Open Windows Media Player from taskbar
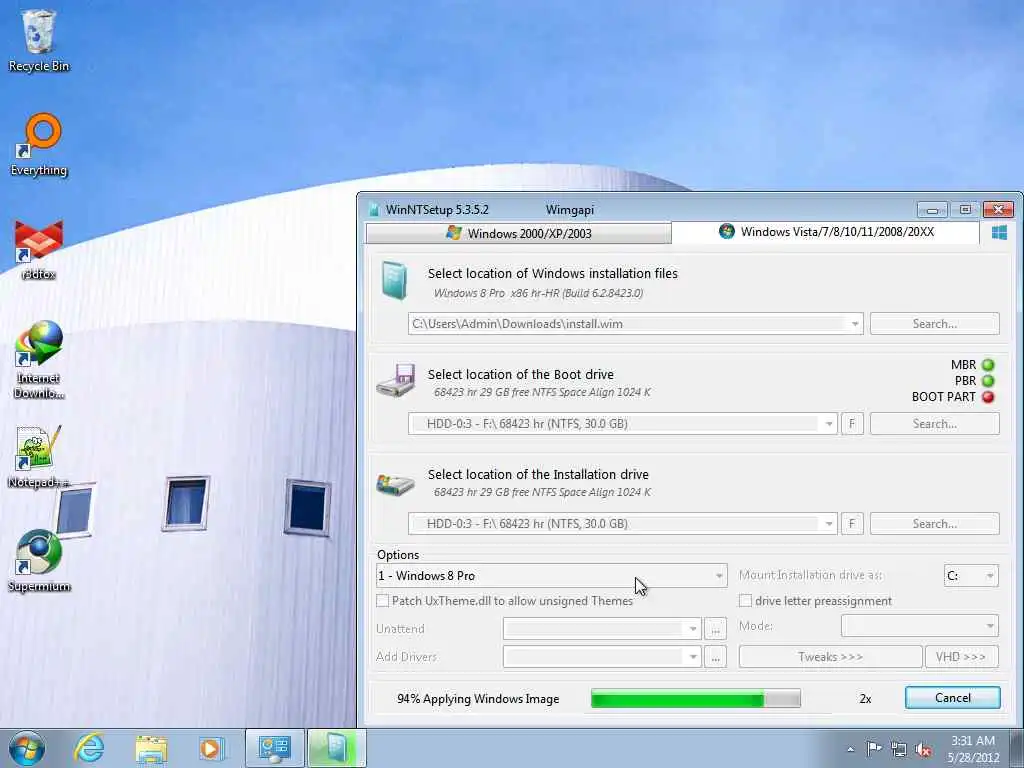The image size is (1024, 768). pos(211,748)
